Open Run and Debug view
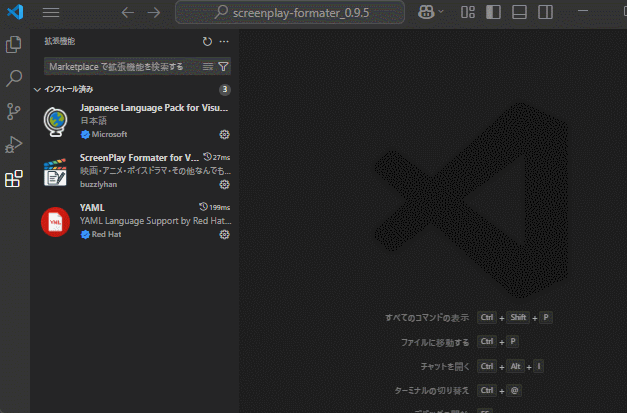The height and width of the screenshot is (413, 627). click(x=14, y=145)
